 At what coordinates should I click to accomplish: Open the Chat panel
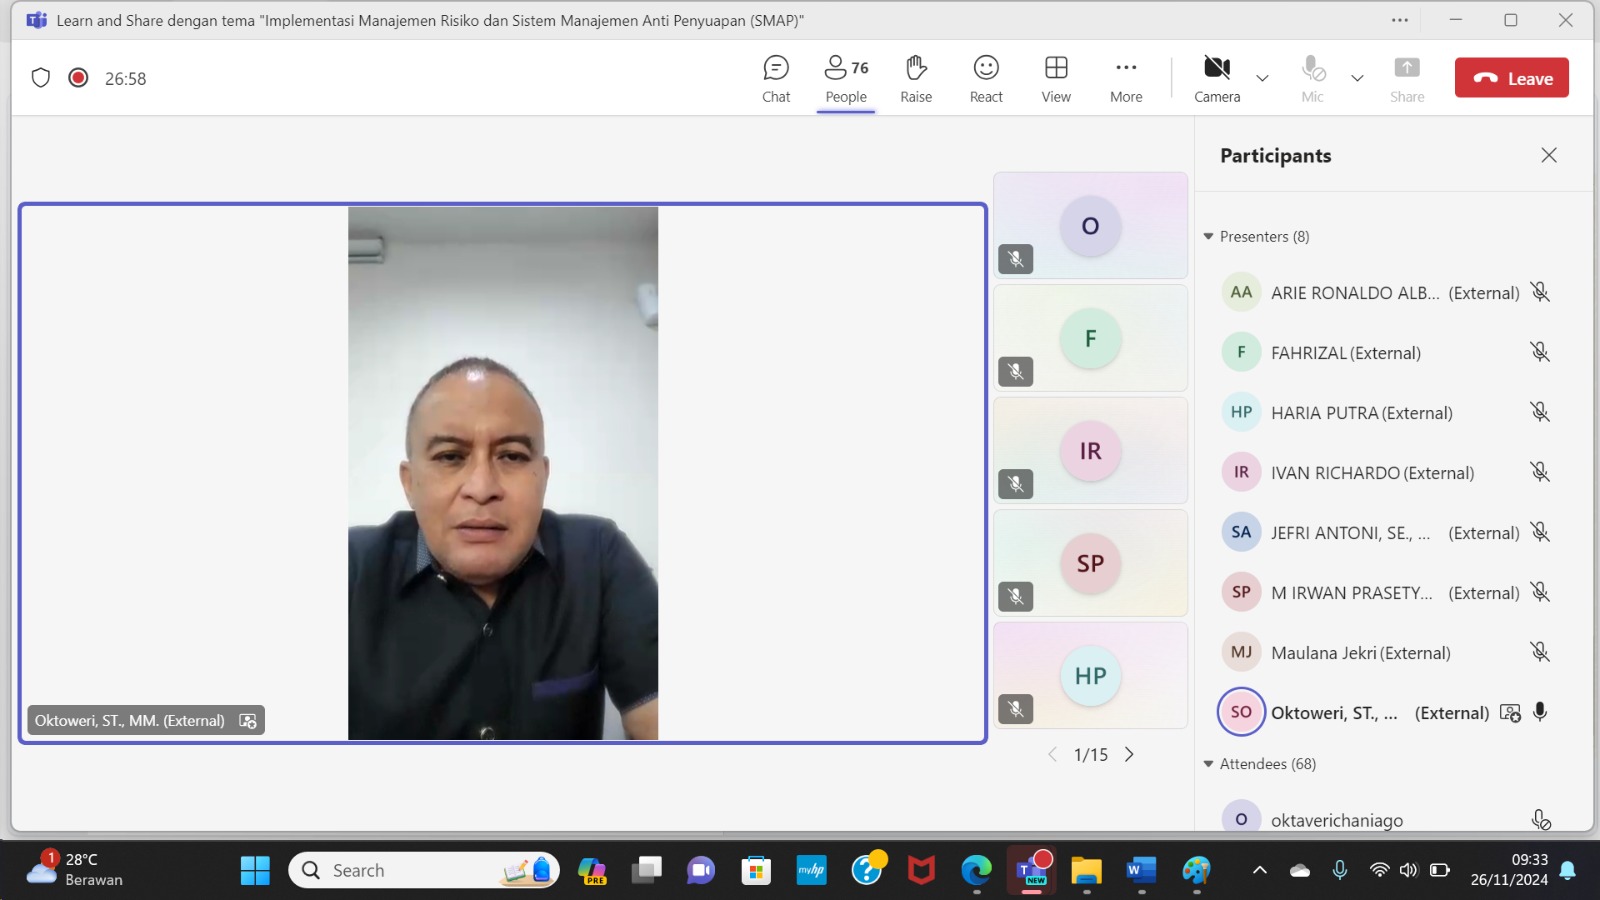pos(776,78)
